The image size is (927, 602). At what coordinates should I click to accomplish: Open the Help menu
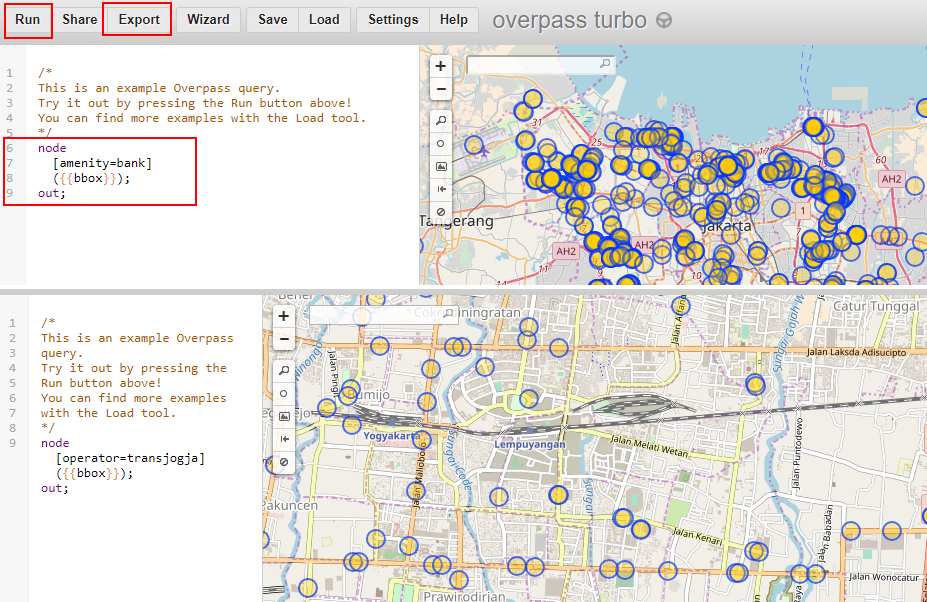(x=453, y=19)
